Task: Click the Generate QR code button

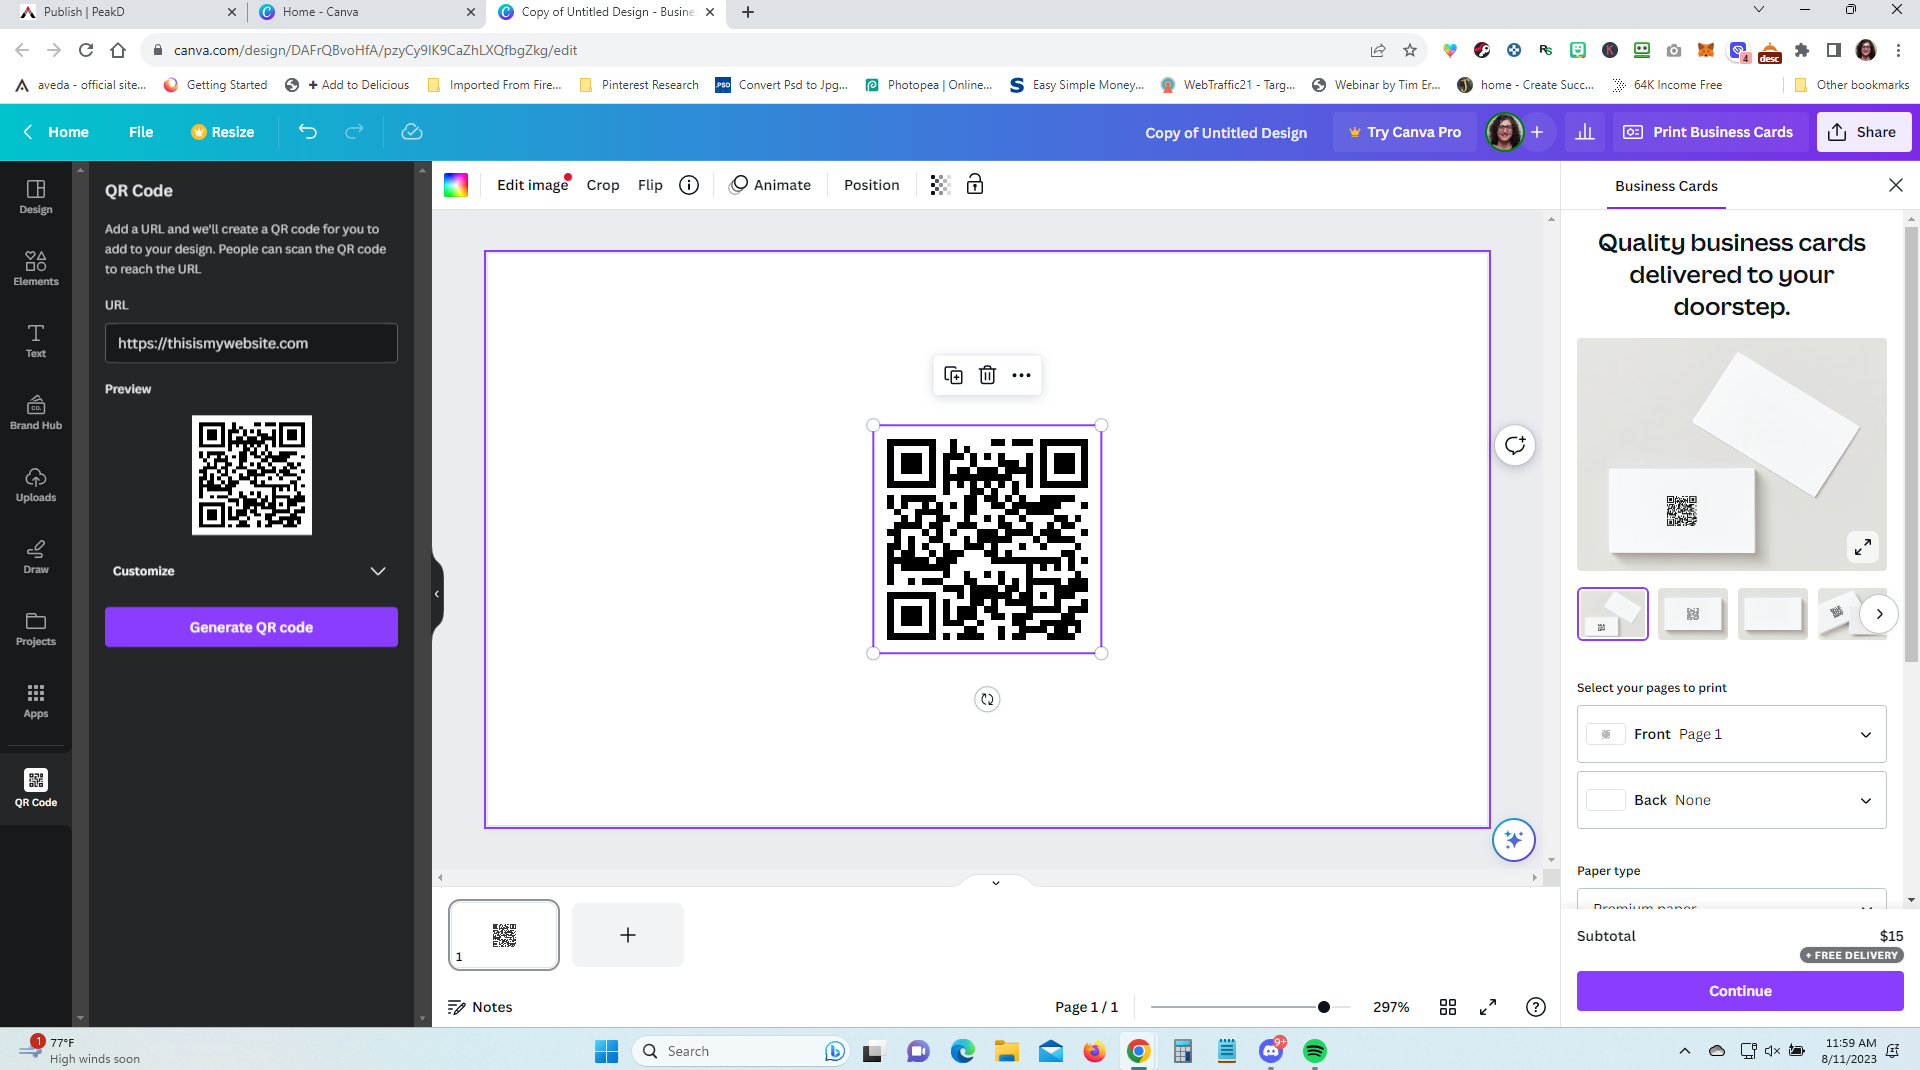Action: pos(251,627)
